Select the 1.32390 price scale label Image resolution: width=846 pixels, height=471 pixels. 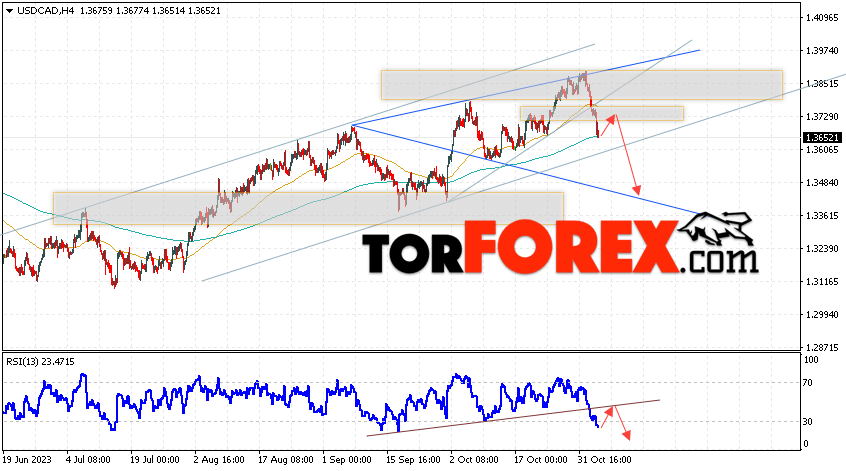click(822, 248)
